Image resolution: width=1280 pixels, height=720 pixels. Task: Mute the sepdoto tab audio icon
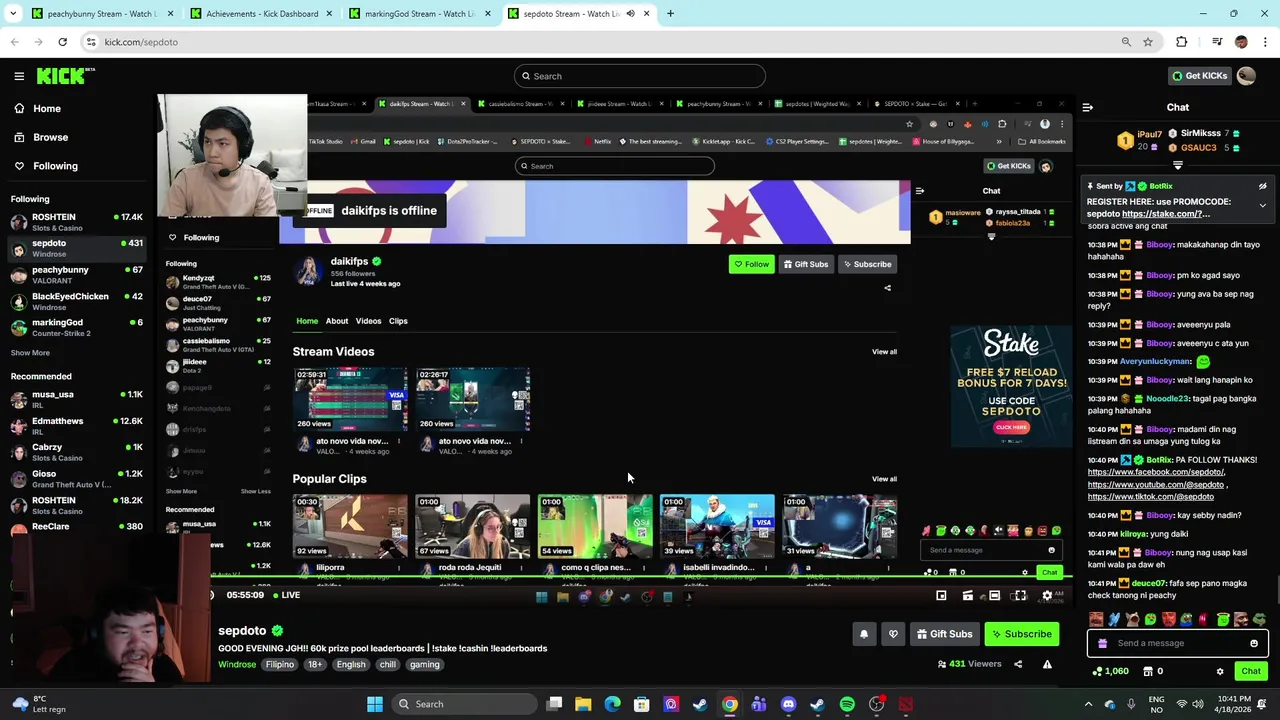[630, 14]
